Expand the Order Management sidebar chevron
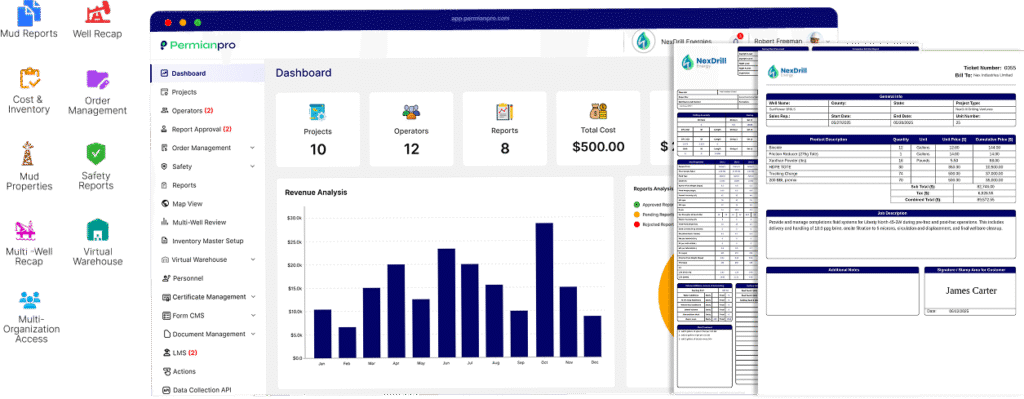The height and width of the screenshot is (399, 1024). click(x=252, y=148)
